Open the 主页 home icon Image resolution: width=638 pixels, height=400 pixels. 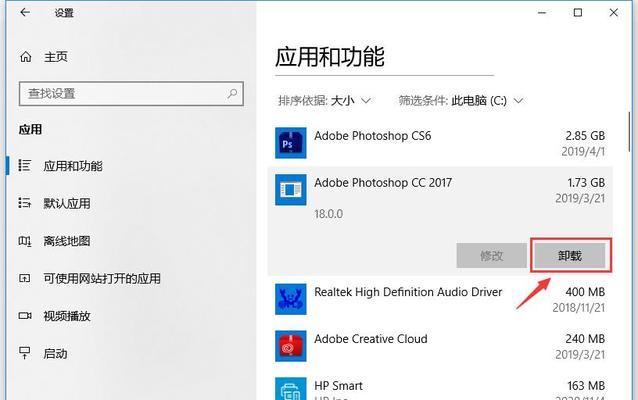[x=26, y=57]
